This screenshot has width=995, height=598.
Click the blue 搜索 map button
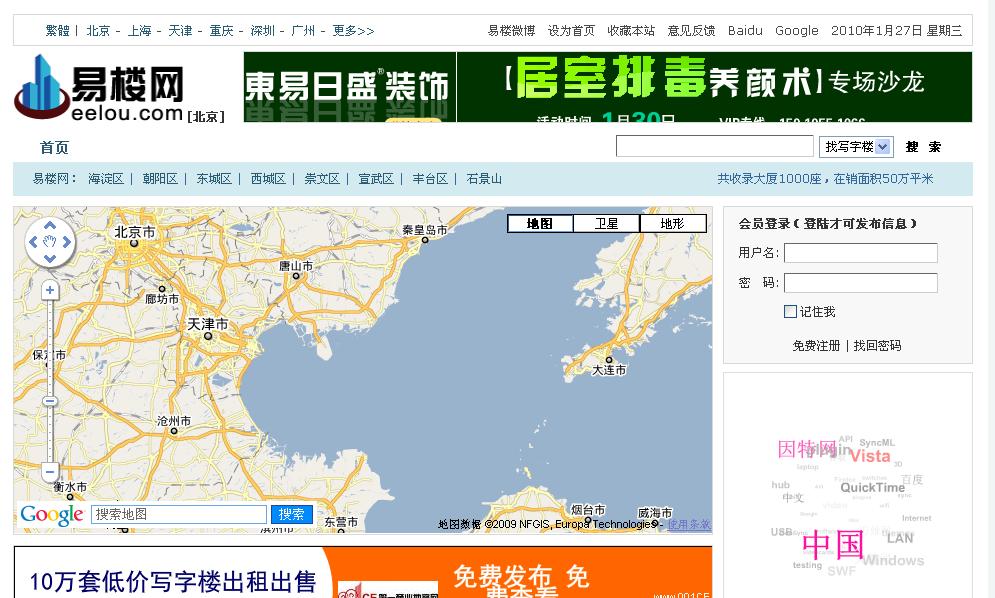pyautogui.click(x=291, y=514)
